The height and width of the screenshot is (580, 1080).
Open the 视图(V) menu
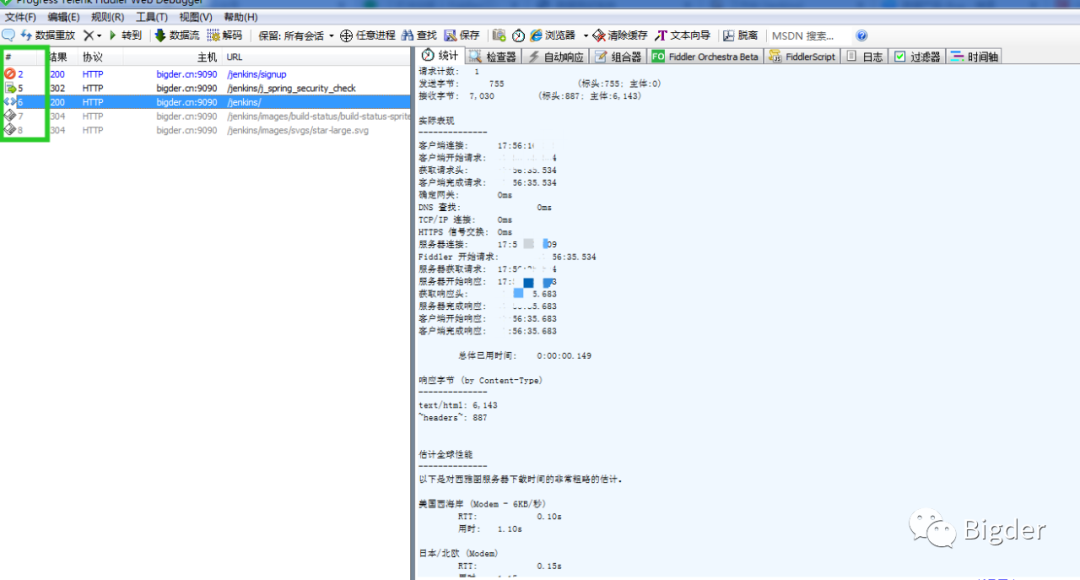coord(196,17)
